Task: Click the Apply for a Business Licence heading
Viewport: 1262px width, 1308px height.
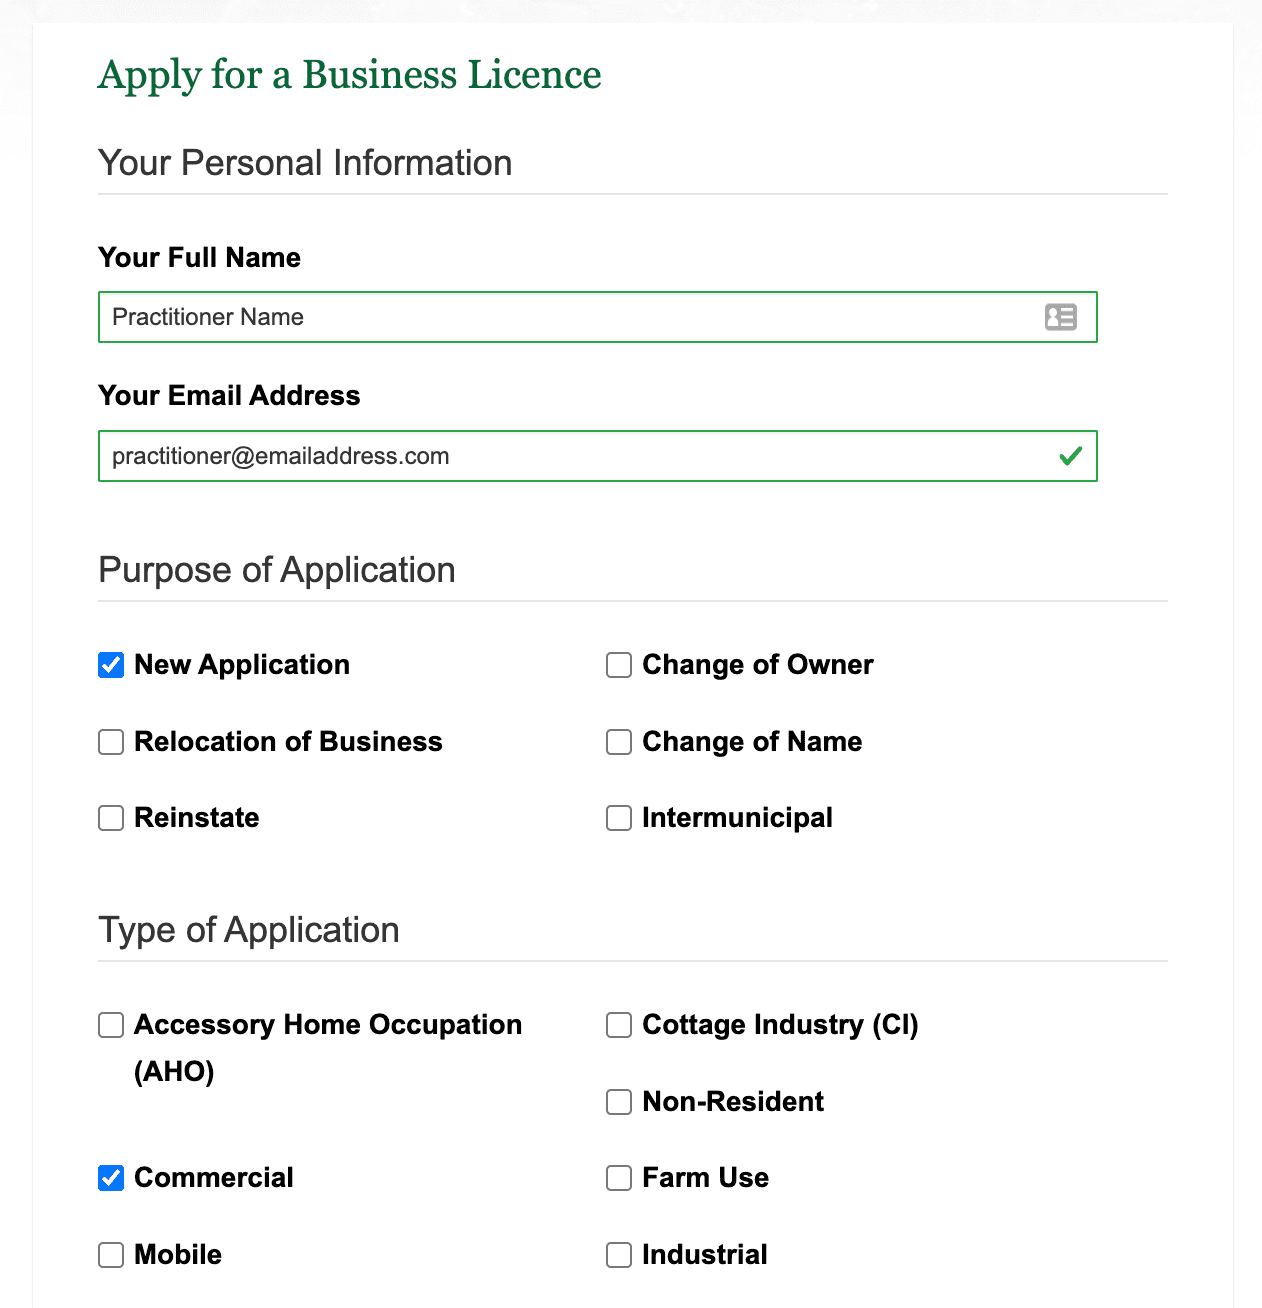Action: pos(350,75)
